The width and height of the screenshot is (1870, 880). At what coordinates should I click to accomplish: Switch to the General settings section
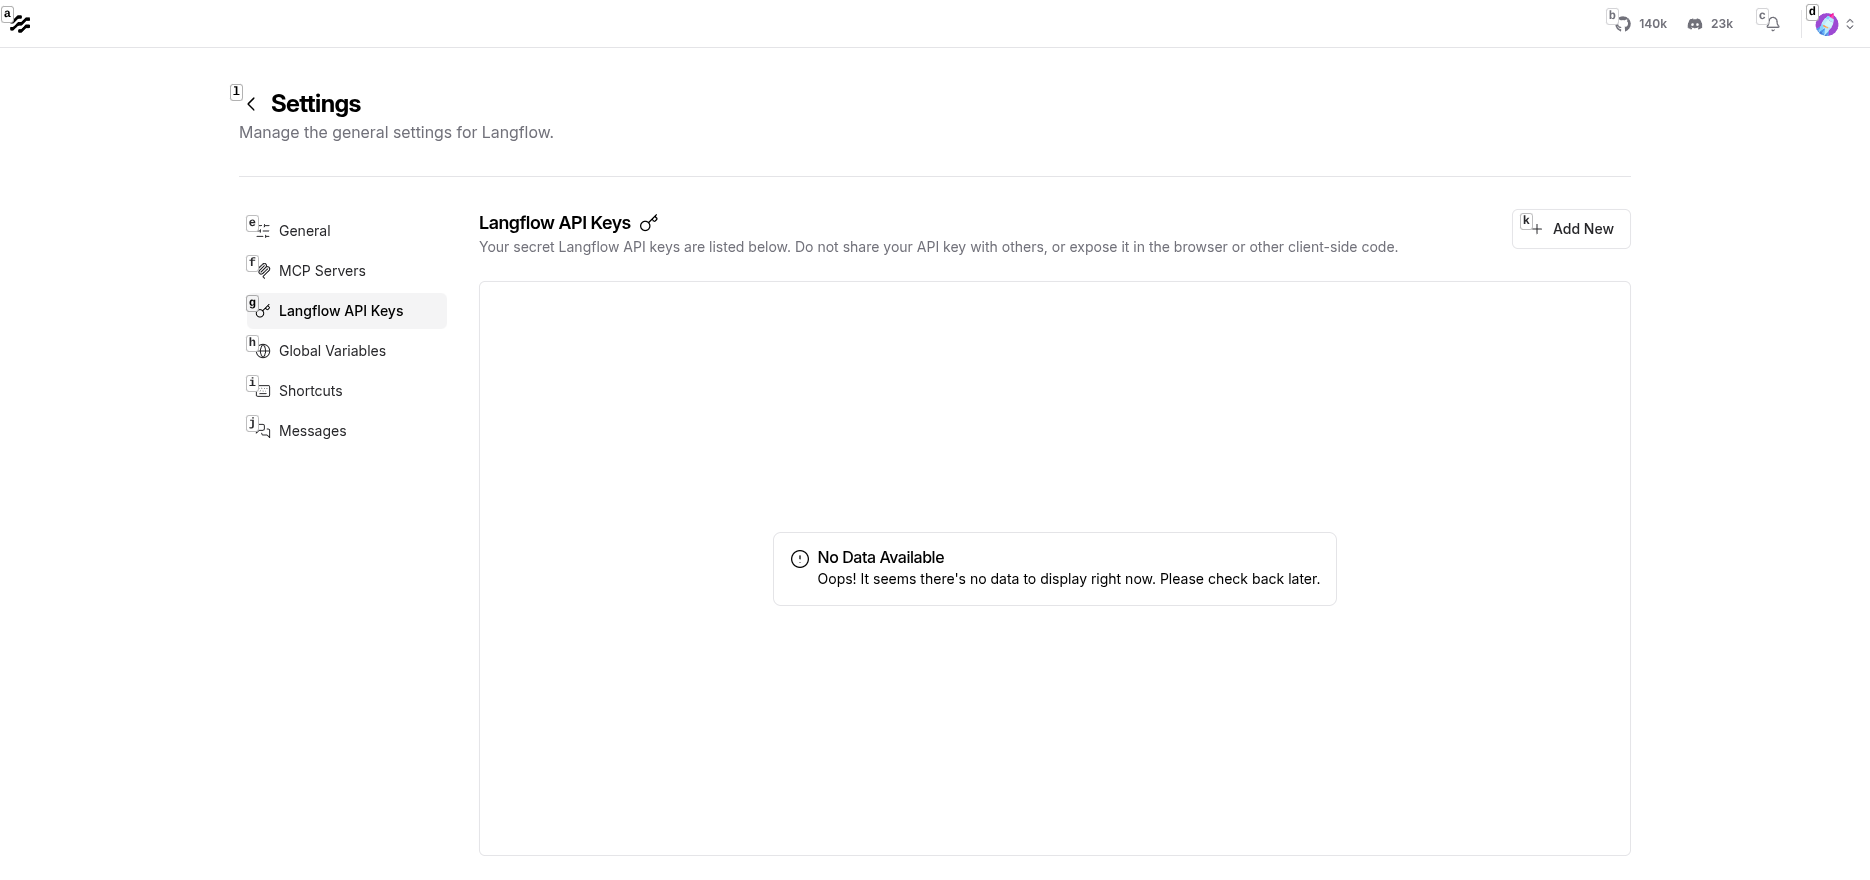pos(304,230)
